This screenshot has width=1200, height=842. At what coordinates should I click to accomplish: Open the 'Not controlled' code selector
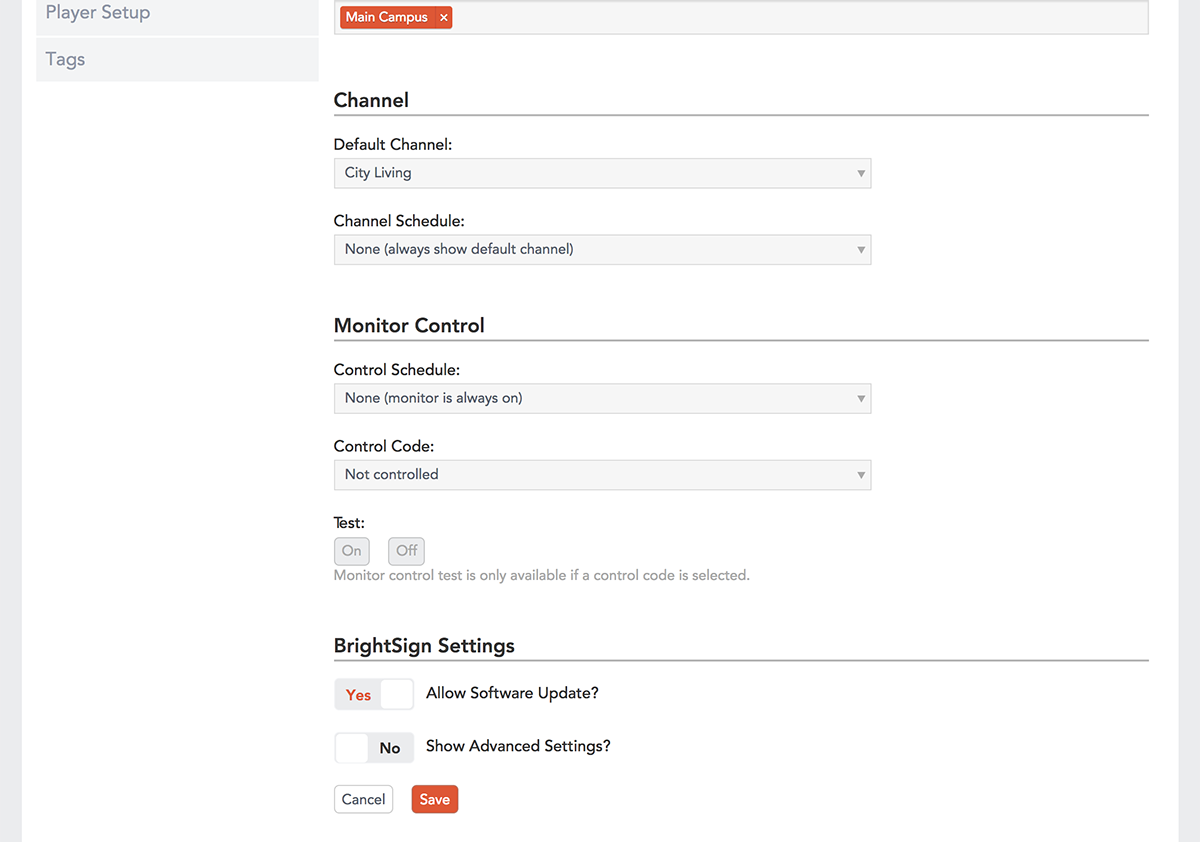tap(600, 475)
